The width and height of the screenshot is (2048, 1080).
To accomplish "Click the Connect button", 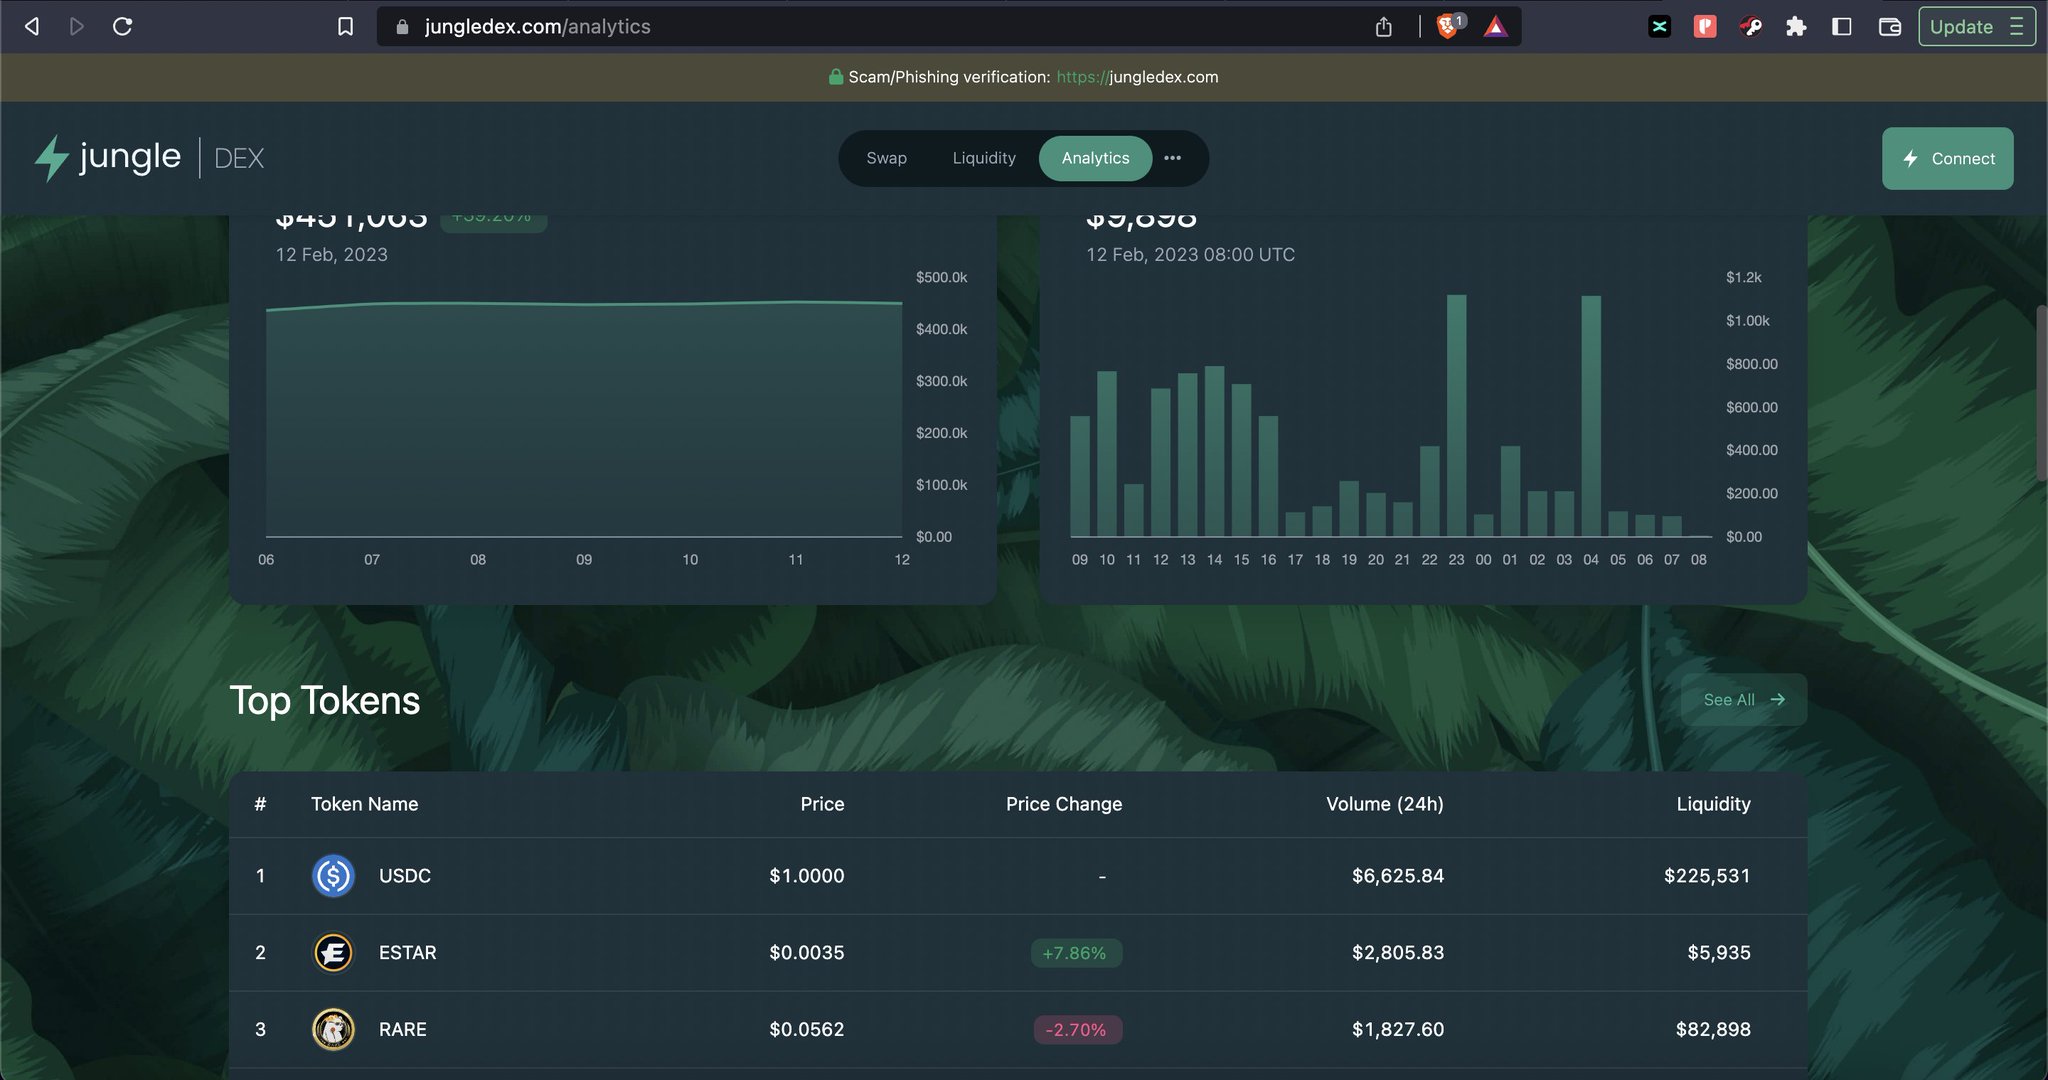I will point(1946,158).
